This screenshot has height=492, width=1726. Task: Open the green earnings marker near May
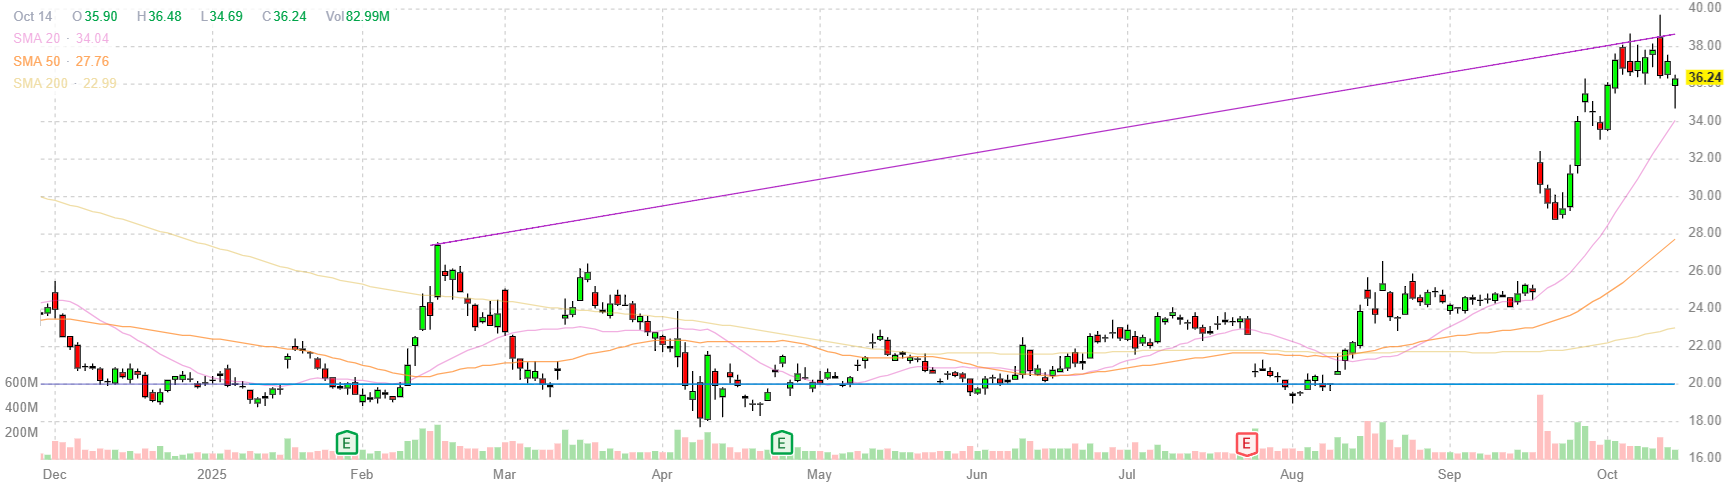[781, 442]
